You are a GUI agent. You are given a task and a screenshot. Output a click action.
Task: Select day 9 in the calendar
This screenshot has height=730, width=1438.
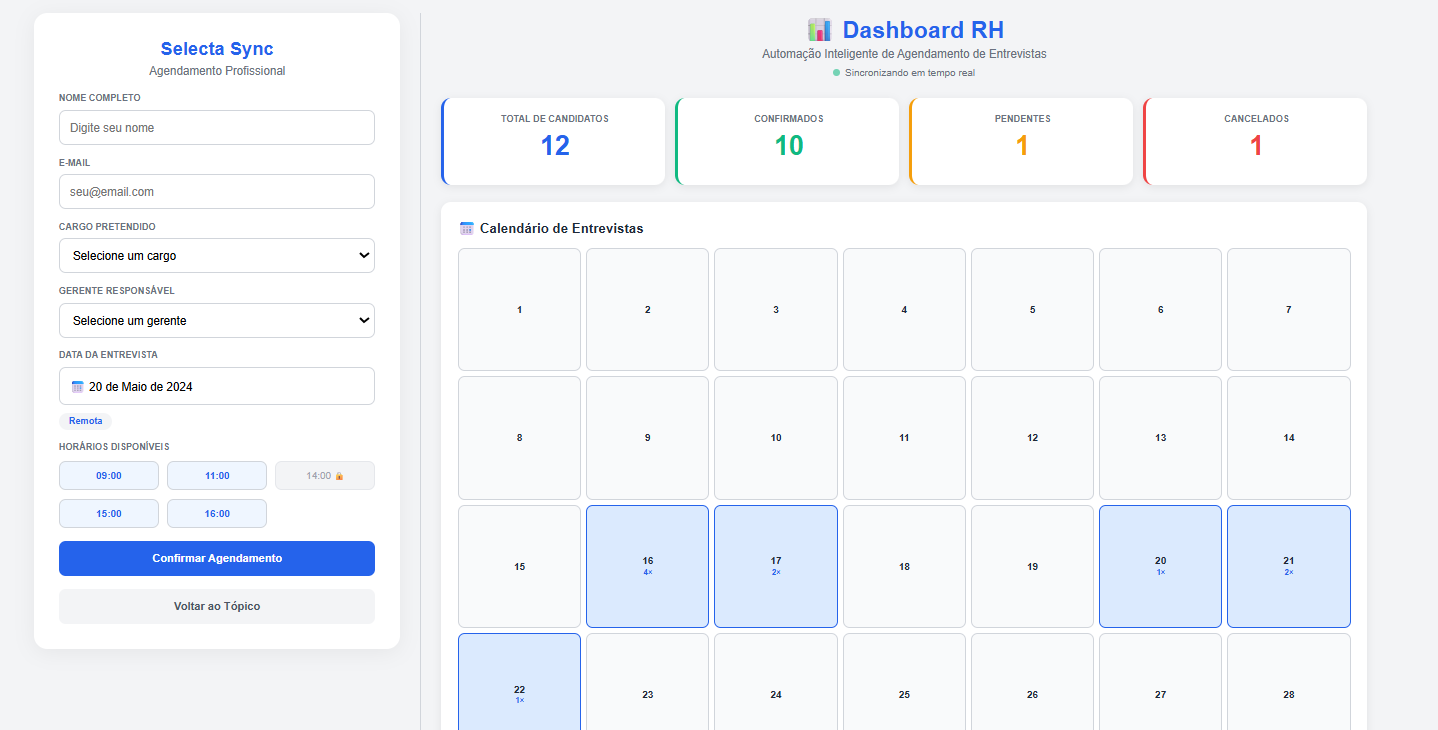647,438
